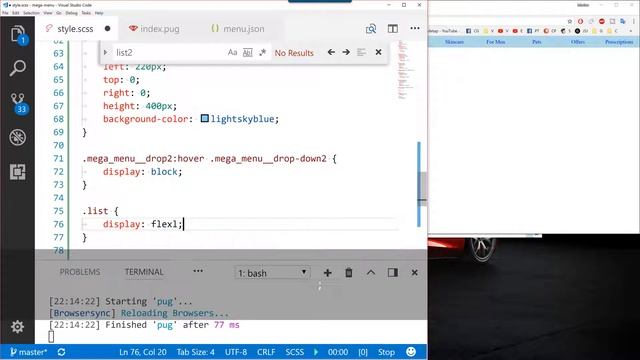Open the View menu

[48, 13]
